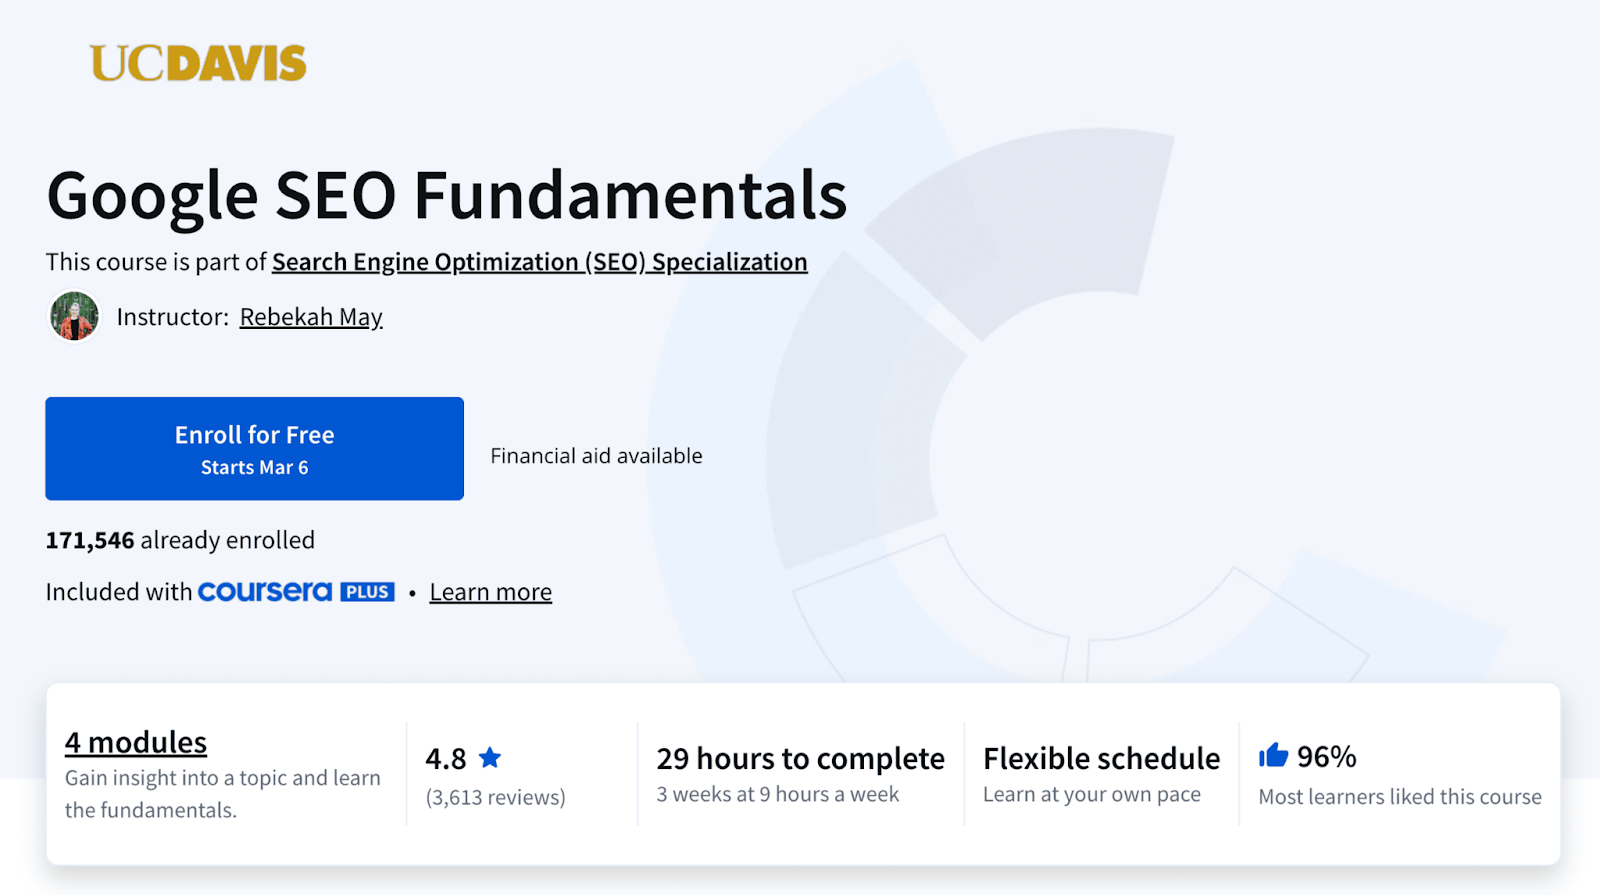
Task: Open the 4 modules link
Action: (x=136, y=742)
